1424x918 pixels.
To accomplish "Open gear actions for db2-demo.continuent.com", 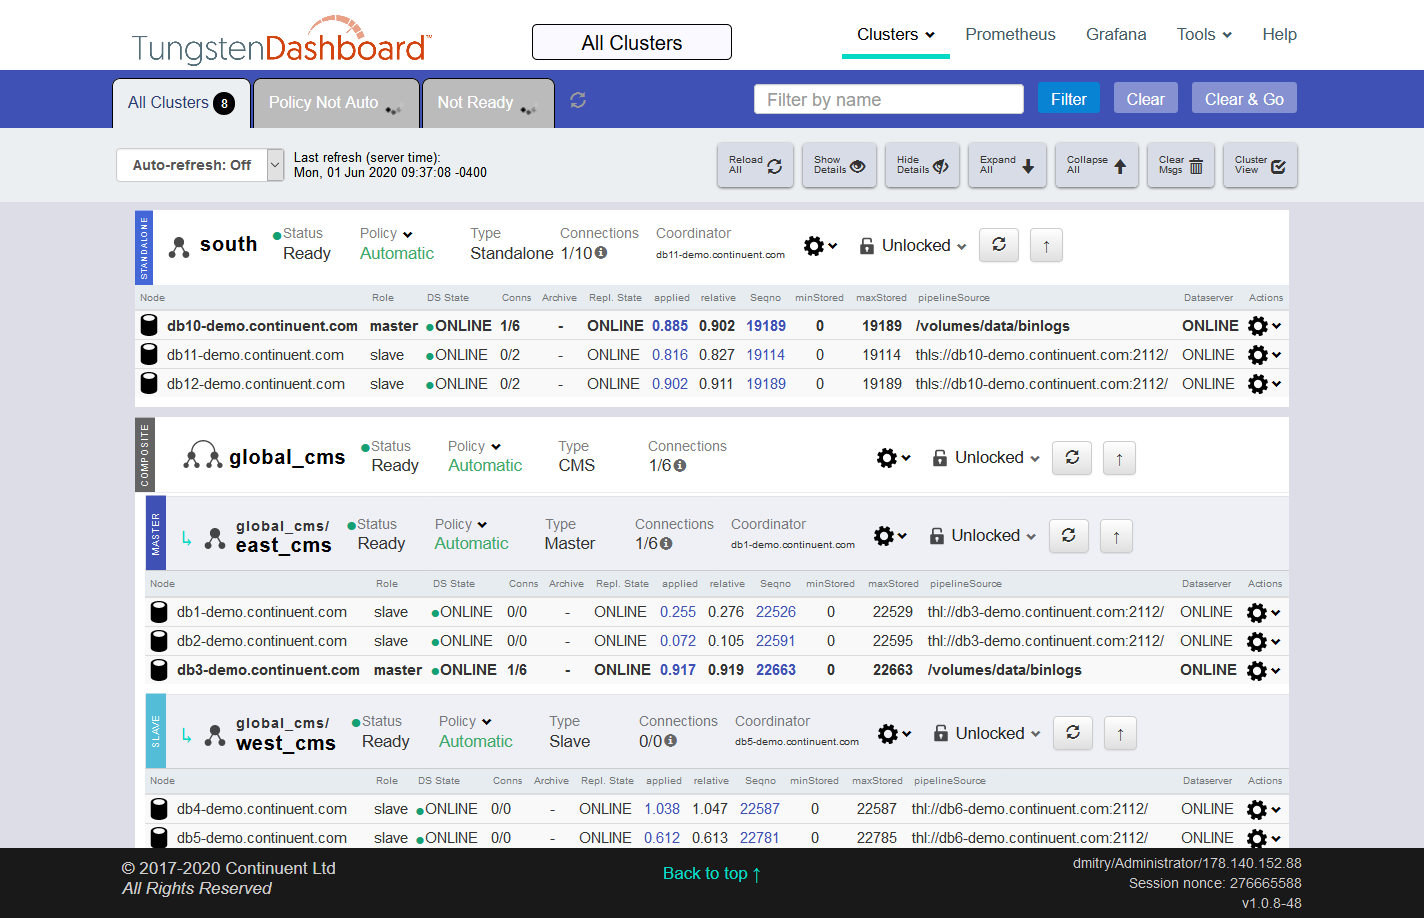I will click(x=1263, y=641).
